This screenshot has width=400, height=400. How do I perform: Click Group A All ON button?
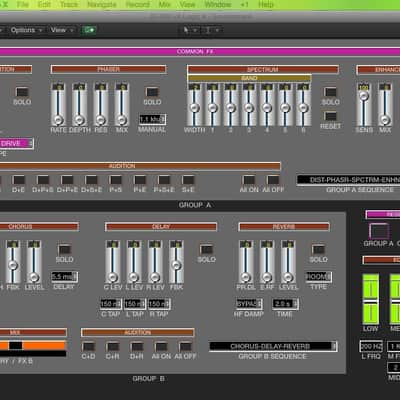pyautogui.click(x=249, y=180)
